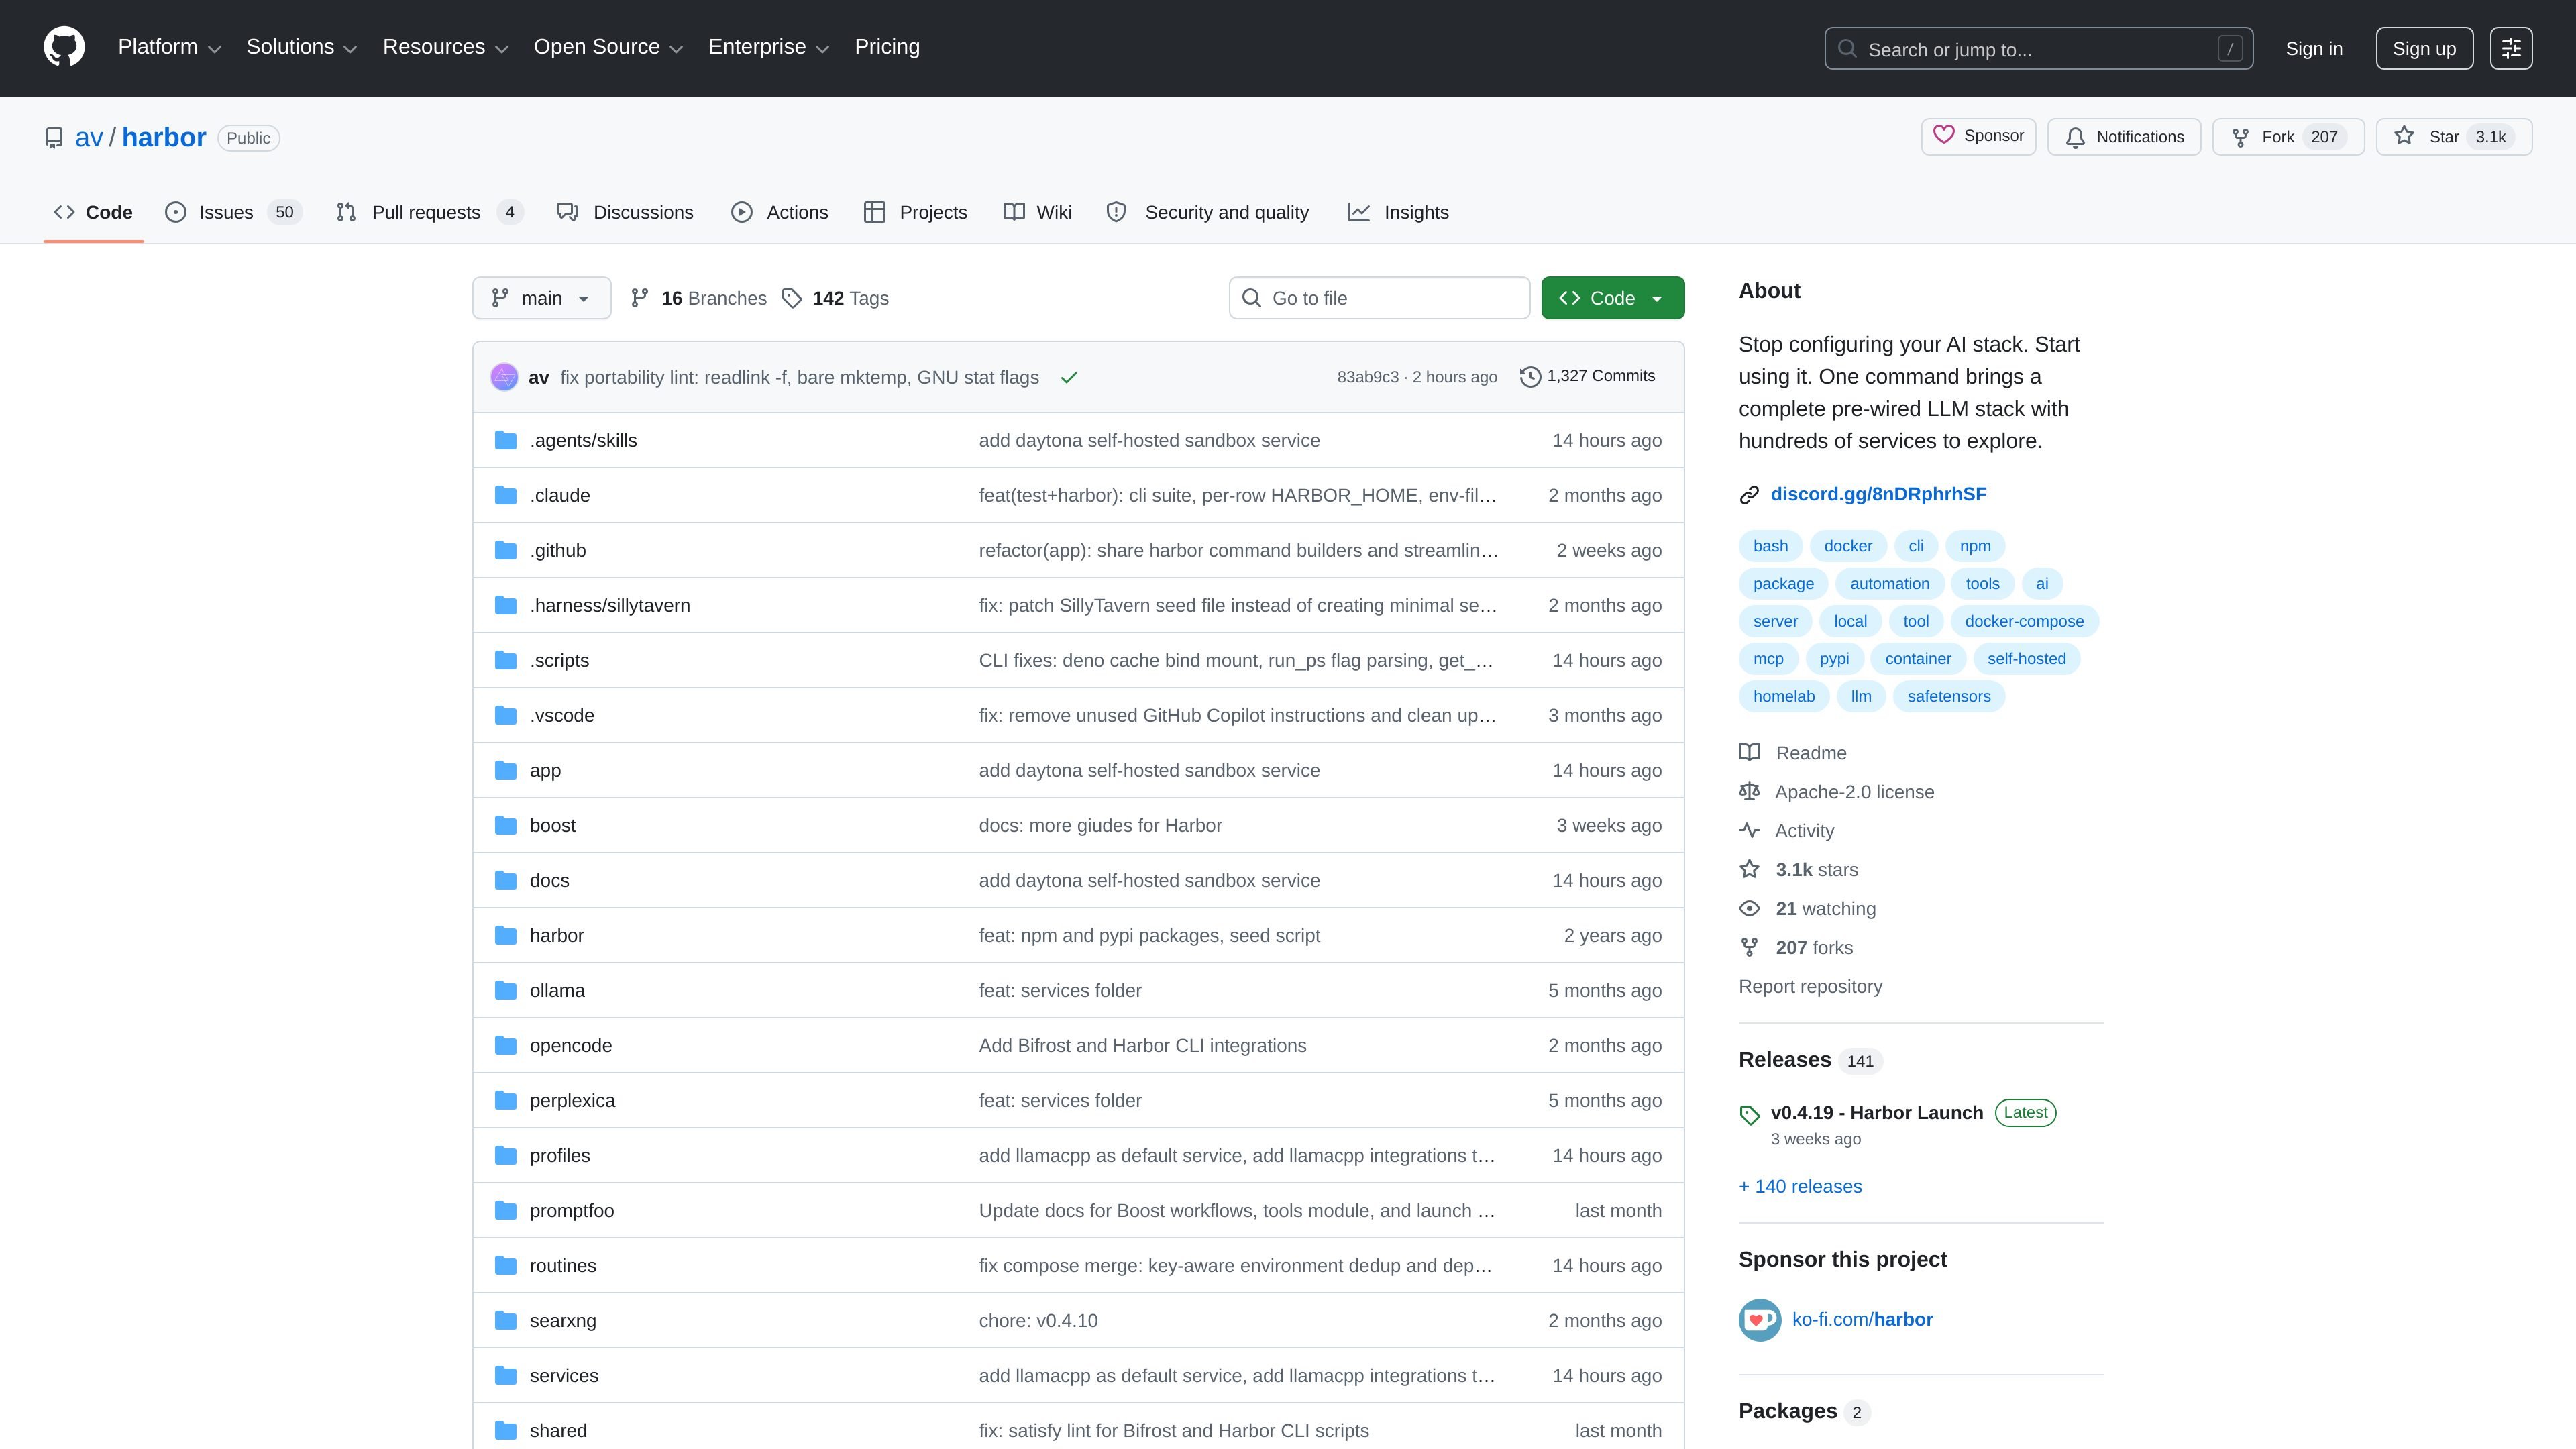The height and width of the screenshot is (1449, 2576).
Task: Open the discord.gg/8nDRphrhSF link
Action: click(1878, 494)
